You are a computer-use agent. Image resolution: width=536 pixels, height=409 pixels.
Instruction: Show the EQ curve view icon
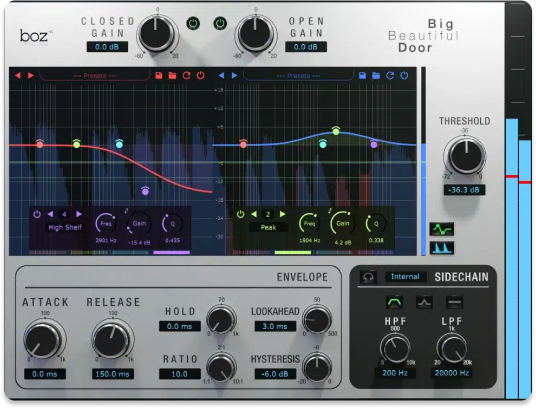[x=442, y=229]
